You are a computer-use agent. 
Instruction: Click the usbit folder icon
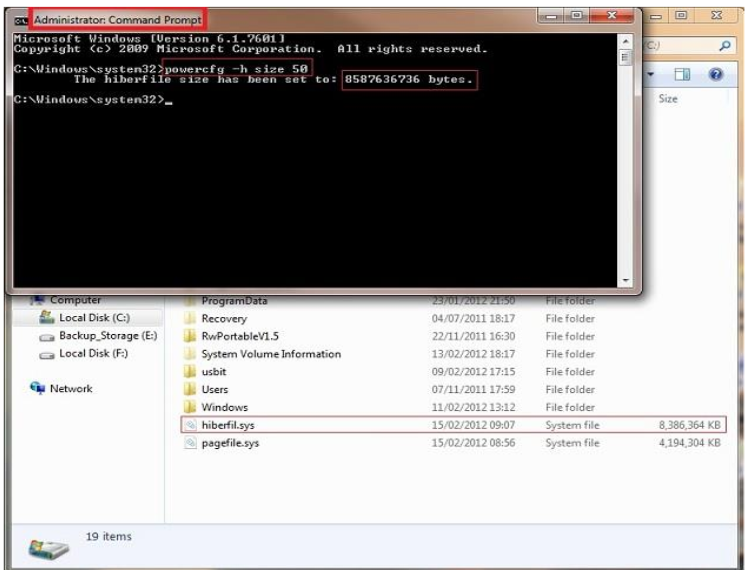(190, 371)
